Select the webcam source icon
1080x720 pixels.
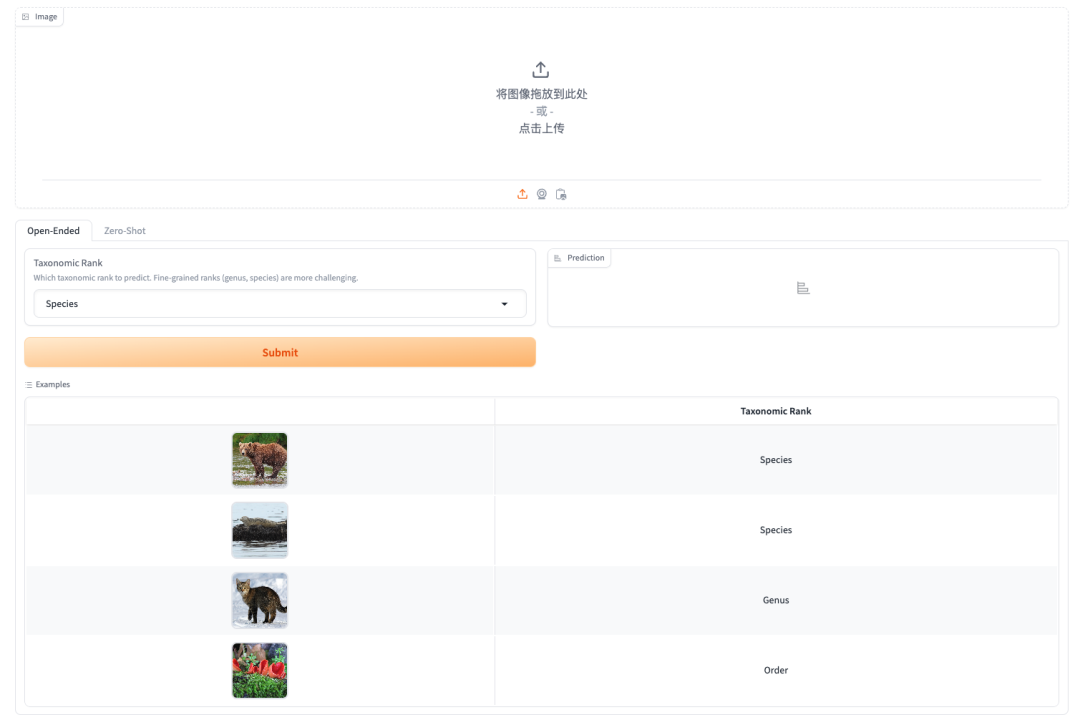point(542,194)
